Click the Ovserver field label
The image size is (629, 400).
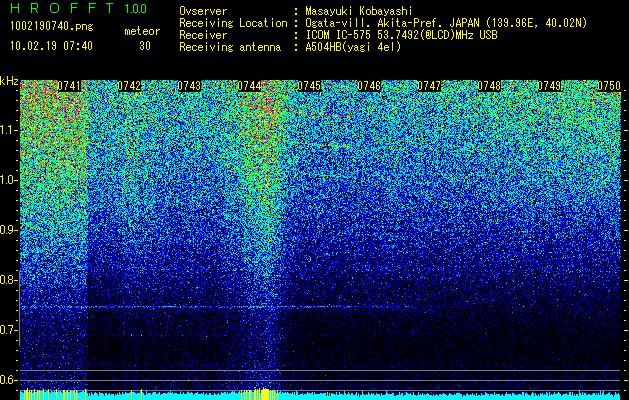click(203, 11)
